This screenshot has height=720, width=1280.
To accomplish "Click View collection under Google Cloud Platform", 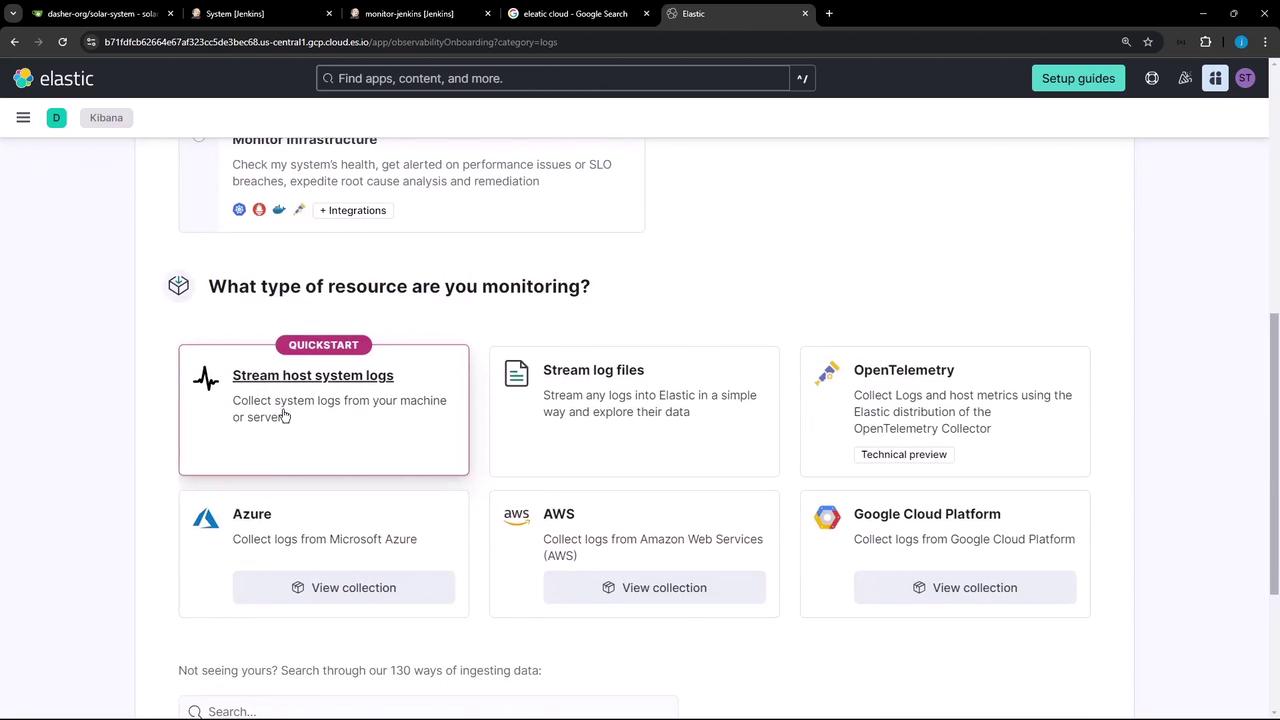I will pos(965,588).
